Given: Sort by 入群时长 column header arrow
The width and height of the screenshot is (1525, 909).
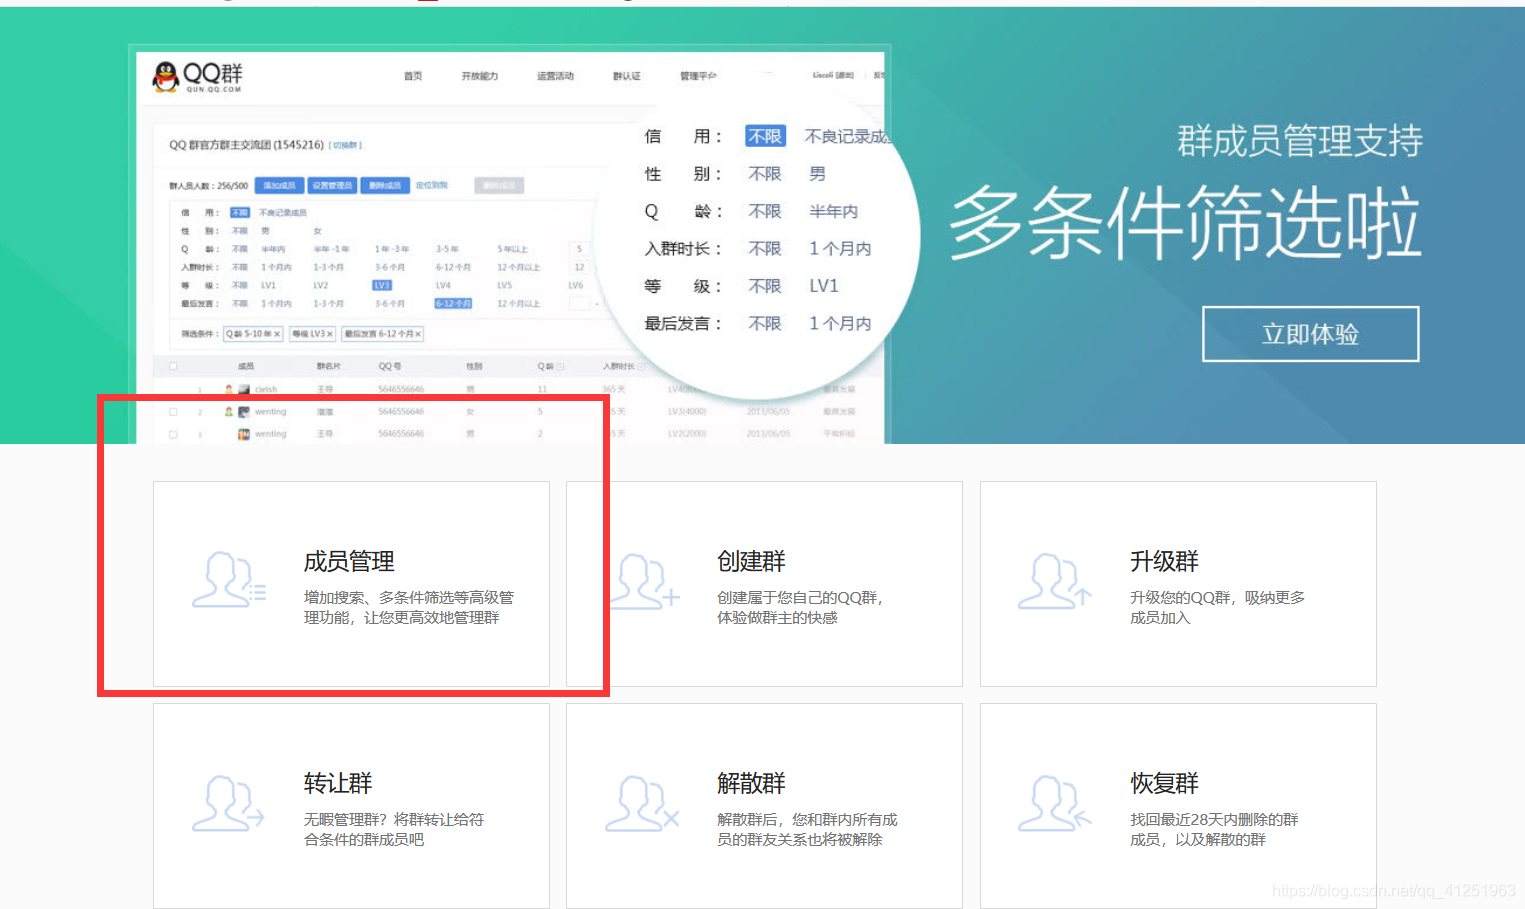Looking at the screenshot, I should coord(641,366).
